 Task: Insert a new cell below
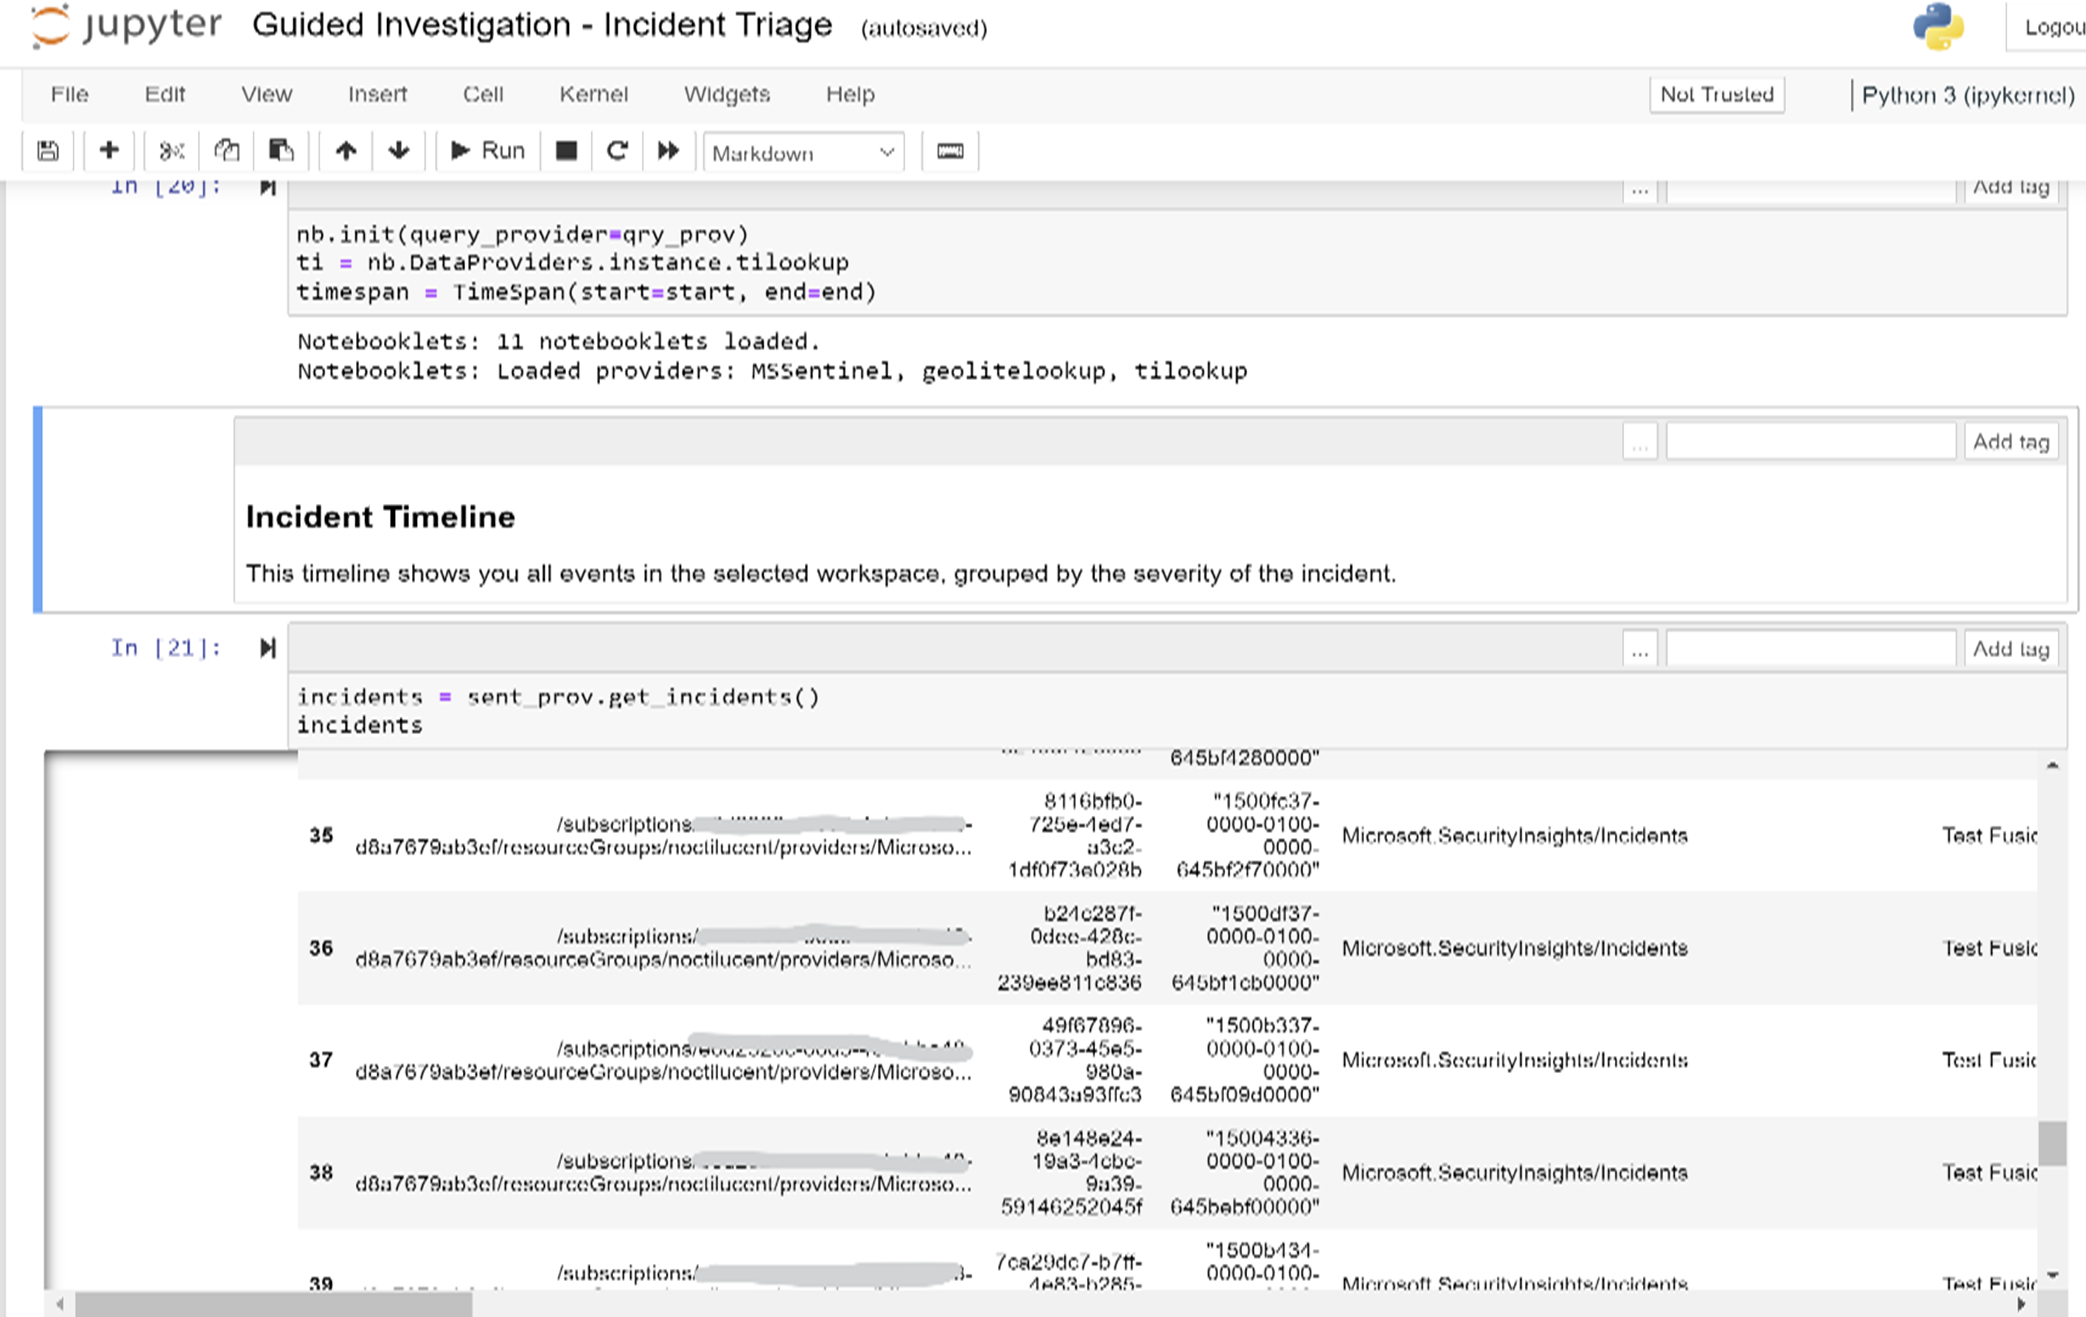(108, 150)
